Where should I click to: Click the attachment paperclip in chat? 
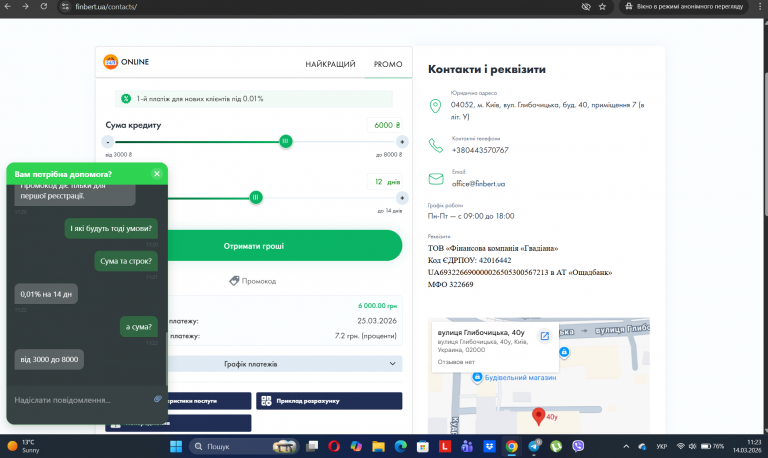pyautogui.click(x=157, y=399)
